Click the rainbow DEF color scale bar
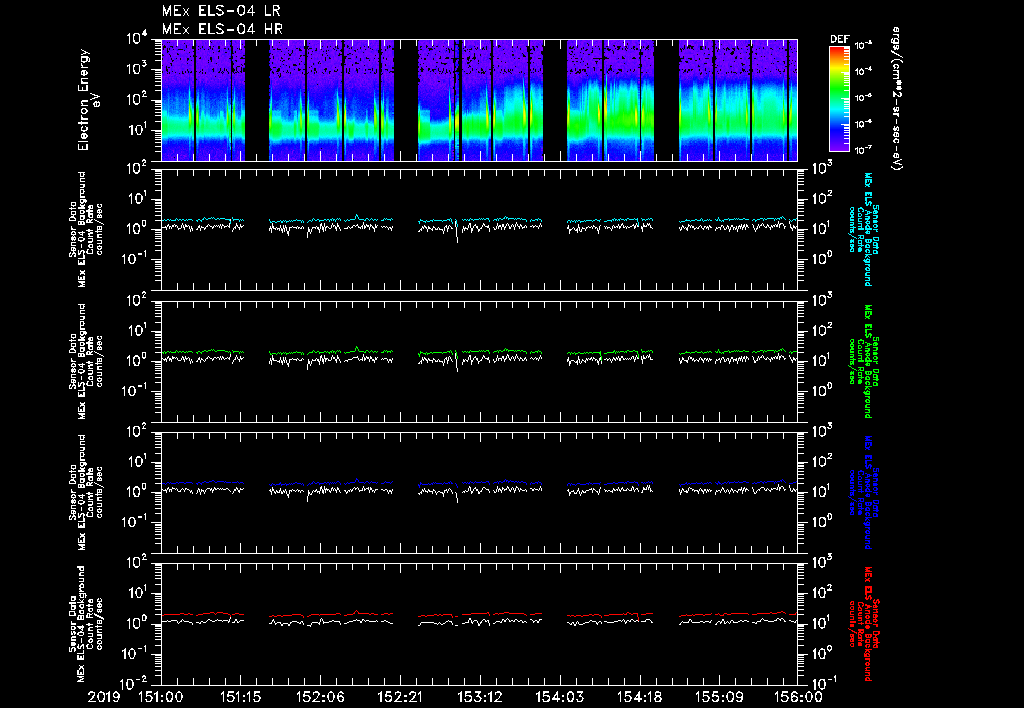1024x708 pixels. coord(839,99)
